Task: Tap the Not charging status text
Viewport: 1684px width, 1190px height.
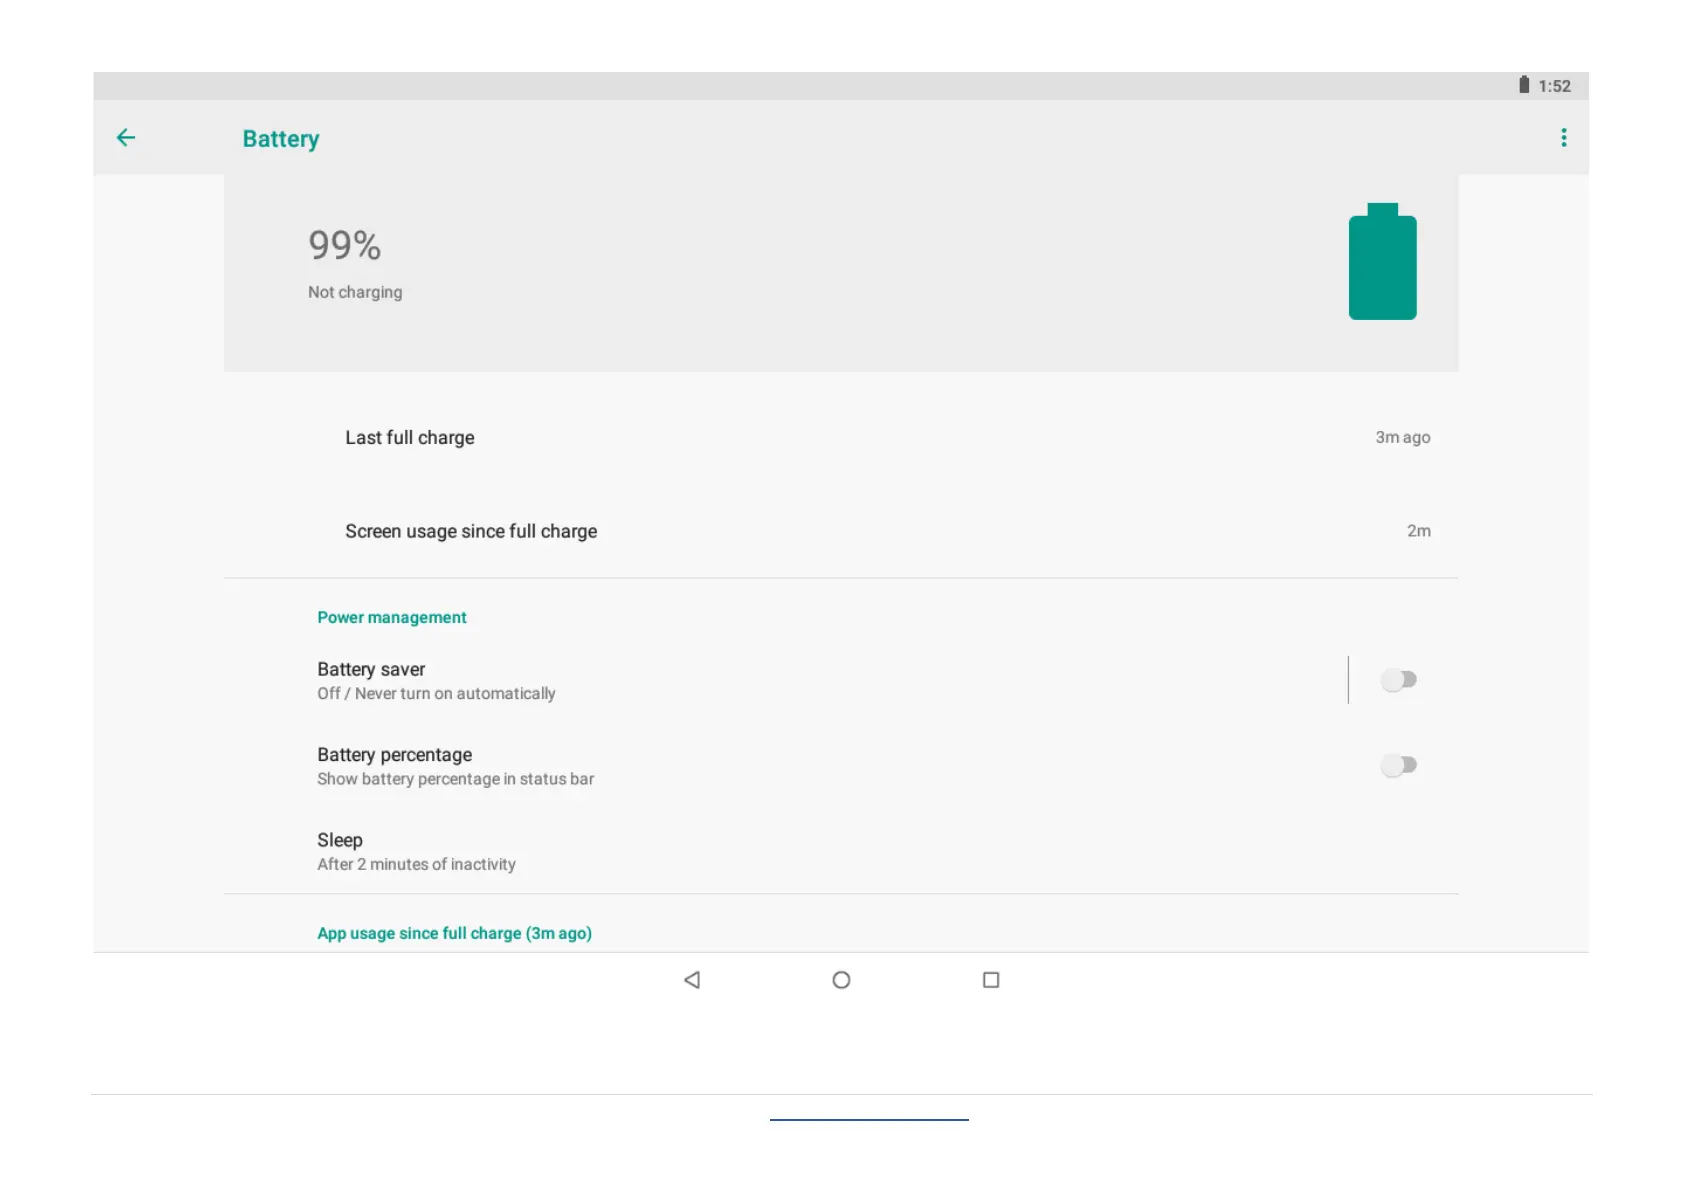Action: 355,292
